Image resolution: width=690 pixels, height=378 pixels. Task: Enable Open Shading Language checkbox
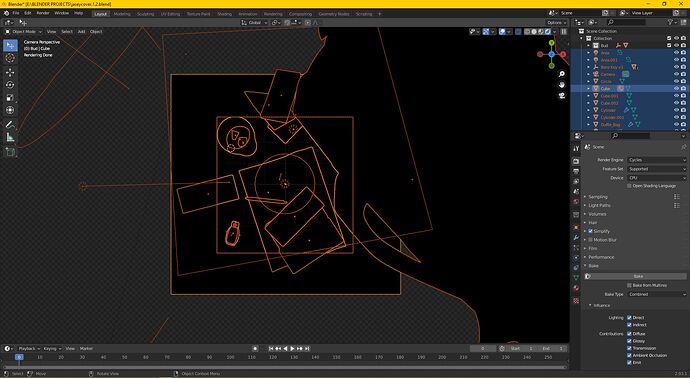pyautogui.click(x=629, y=186)
